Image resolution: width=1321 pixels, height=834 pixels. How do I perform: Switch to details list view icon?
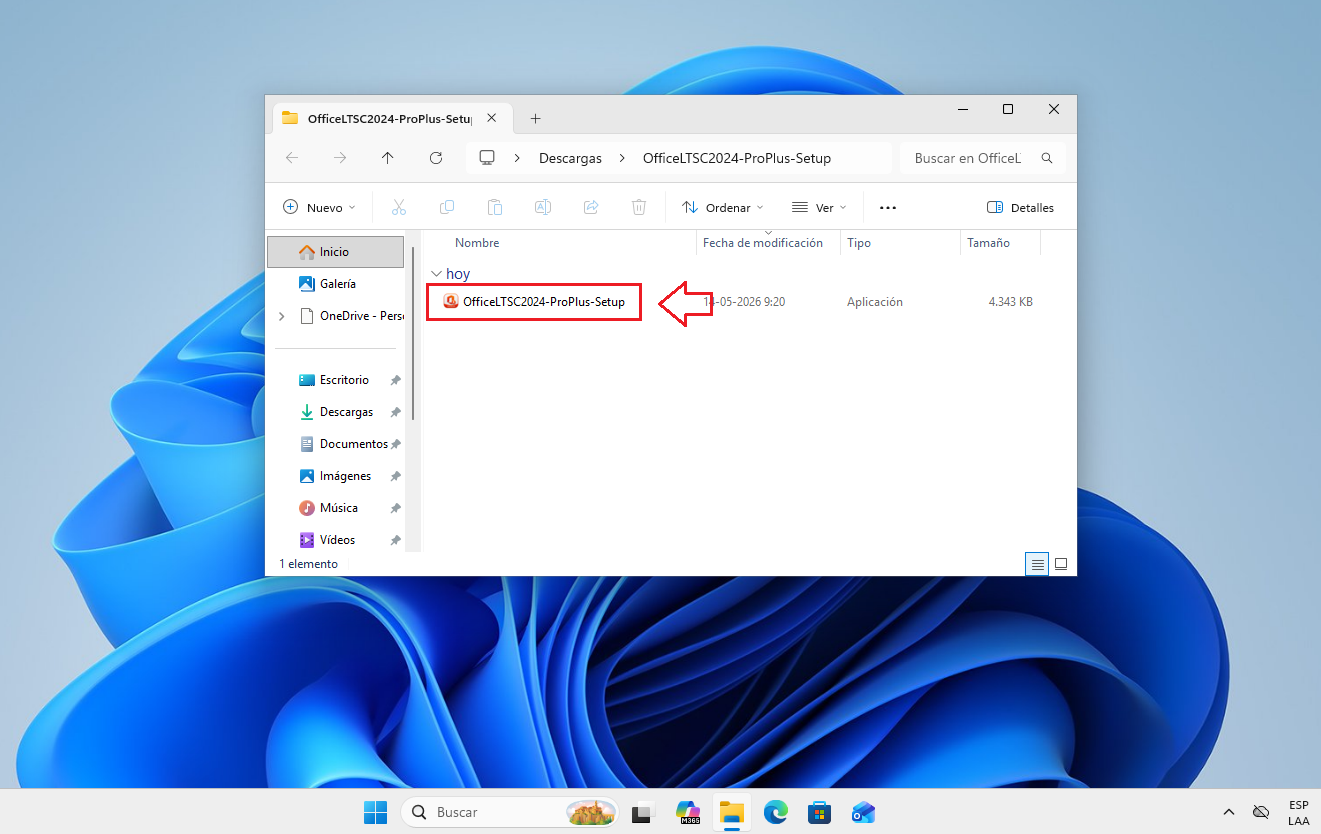(1038, 564)
